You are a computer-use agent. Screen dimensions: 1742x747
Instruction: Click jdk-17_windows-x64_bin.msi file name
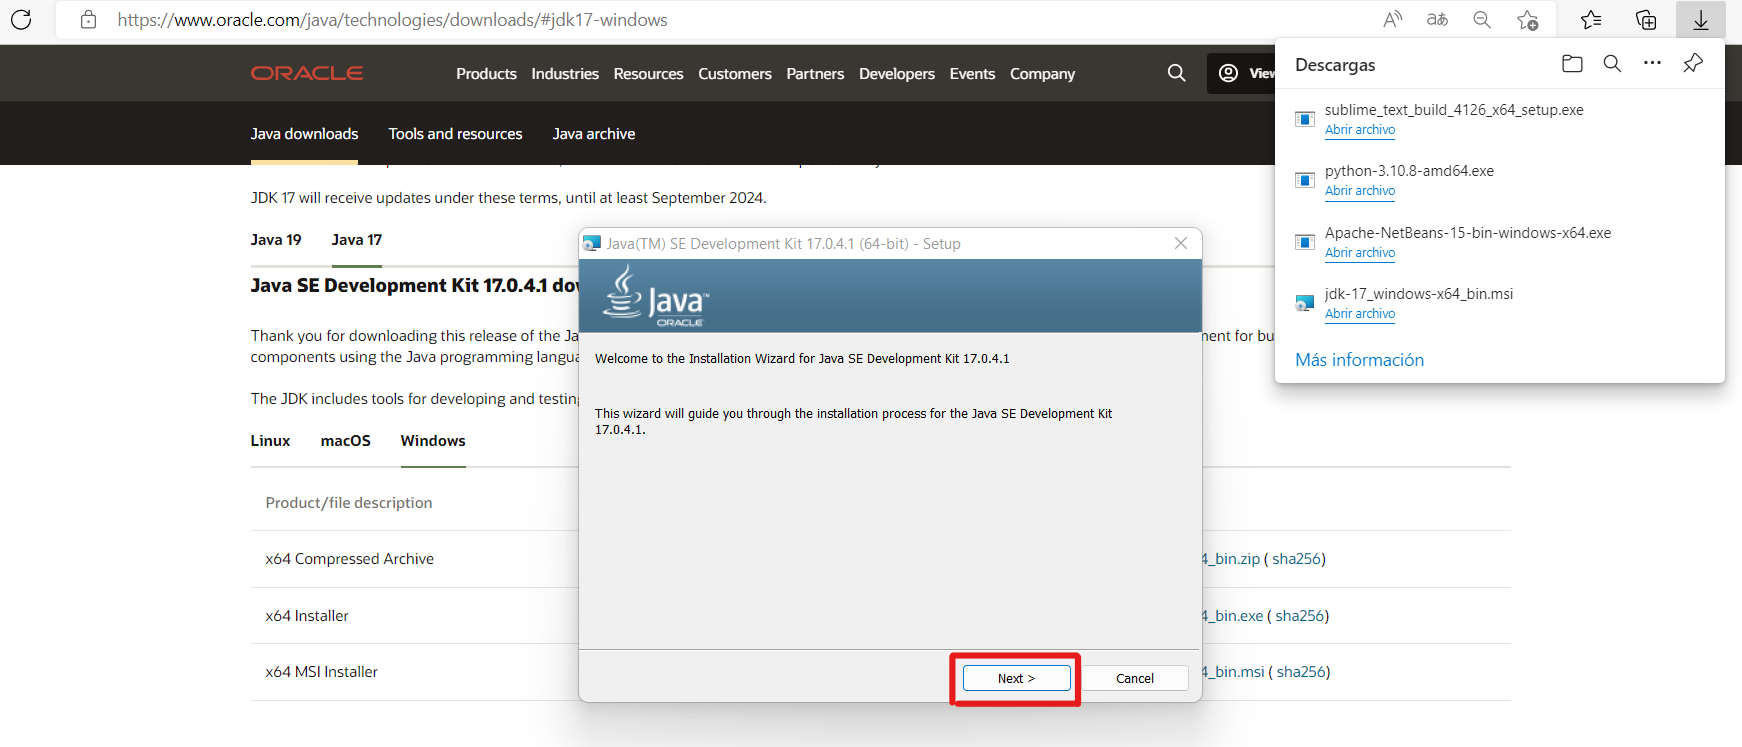click(1419, 294)
